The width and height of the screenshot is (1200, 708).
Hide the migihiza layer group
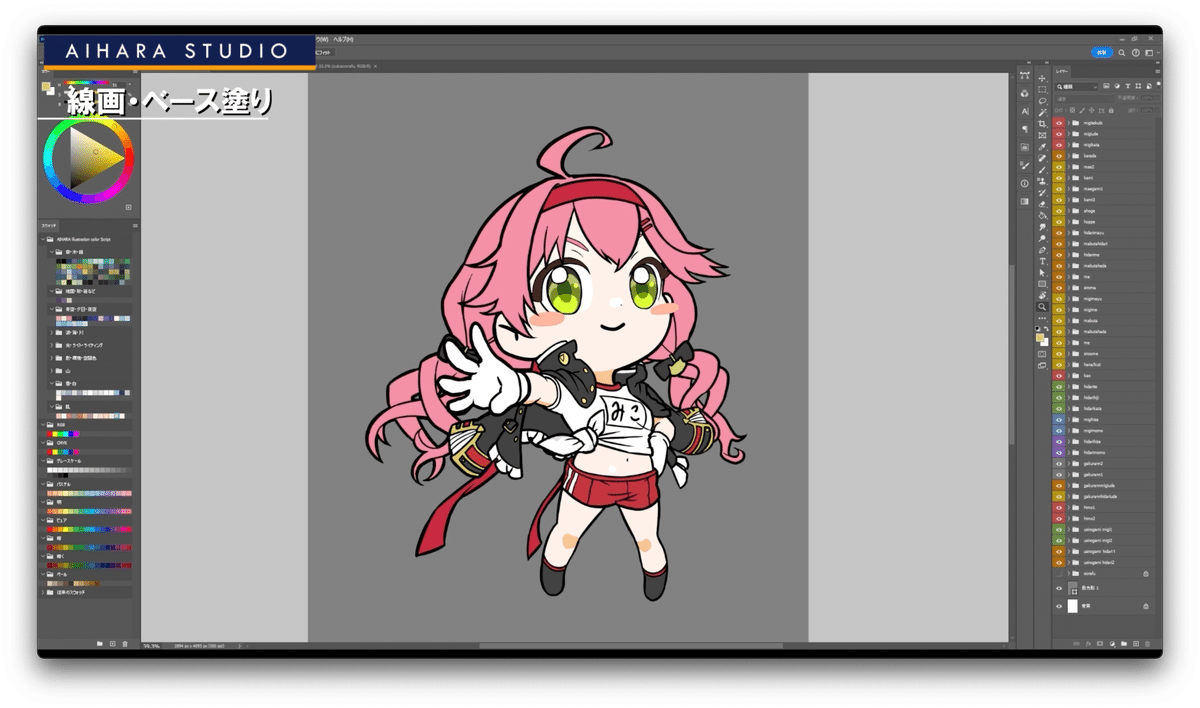(1059, 419)
